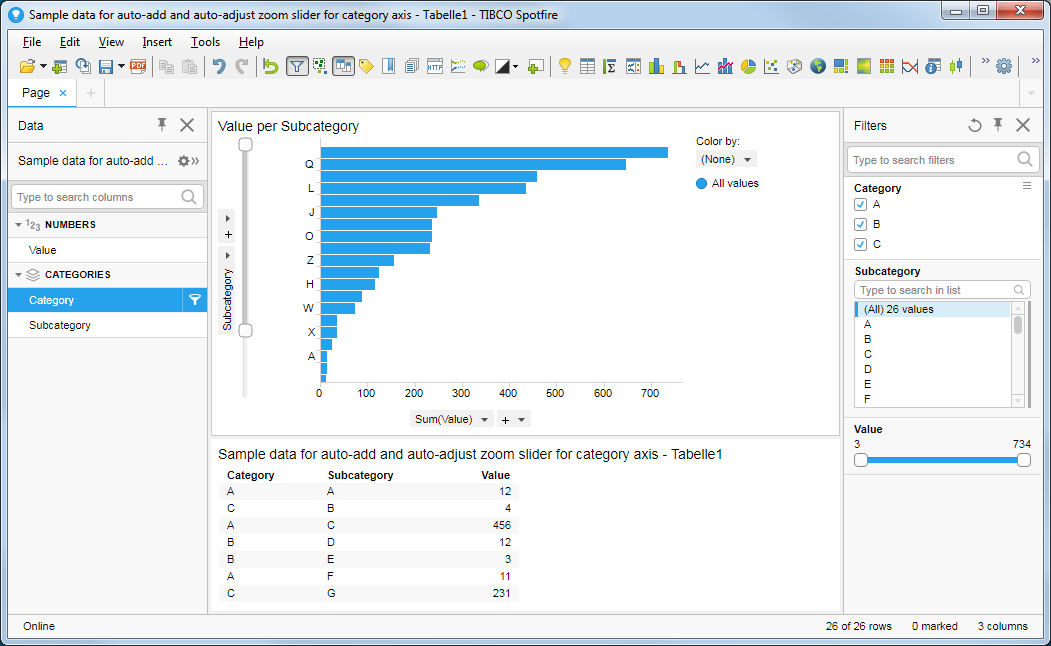This screenshot has width=1051, height=646.
Task: Select "(All) 26 values" in Subcategory list
Action: [x=898, y=309]
